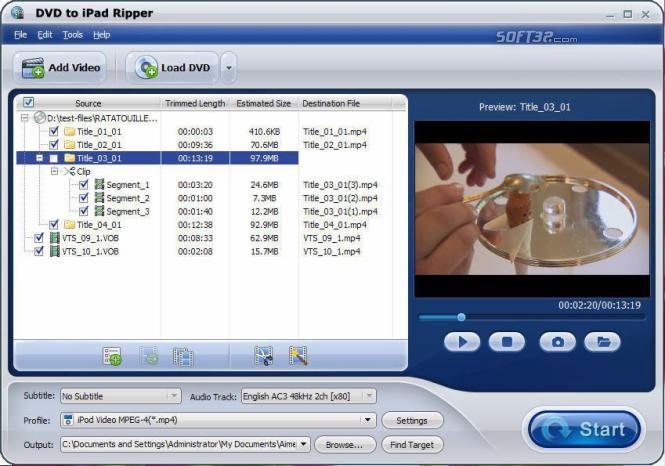The width and height of the screenshot is (665, 466).
Task: Click the Browse... button
Action: click(x=345, y=444)
